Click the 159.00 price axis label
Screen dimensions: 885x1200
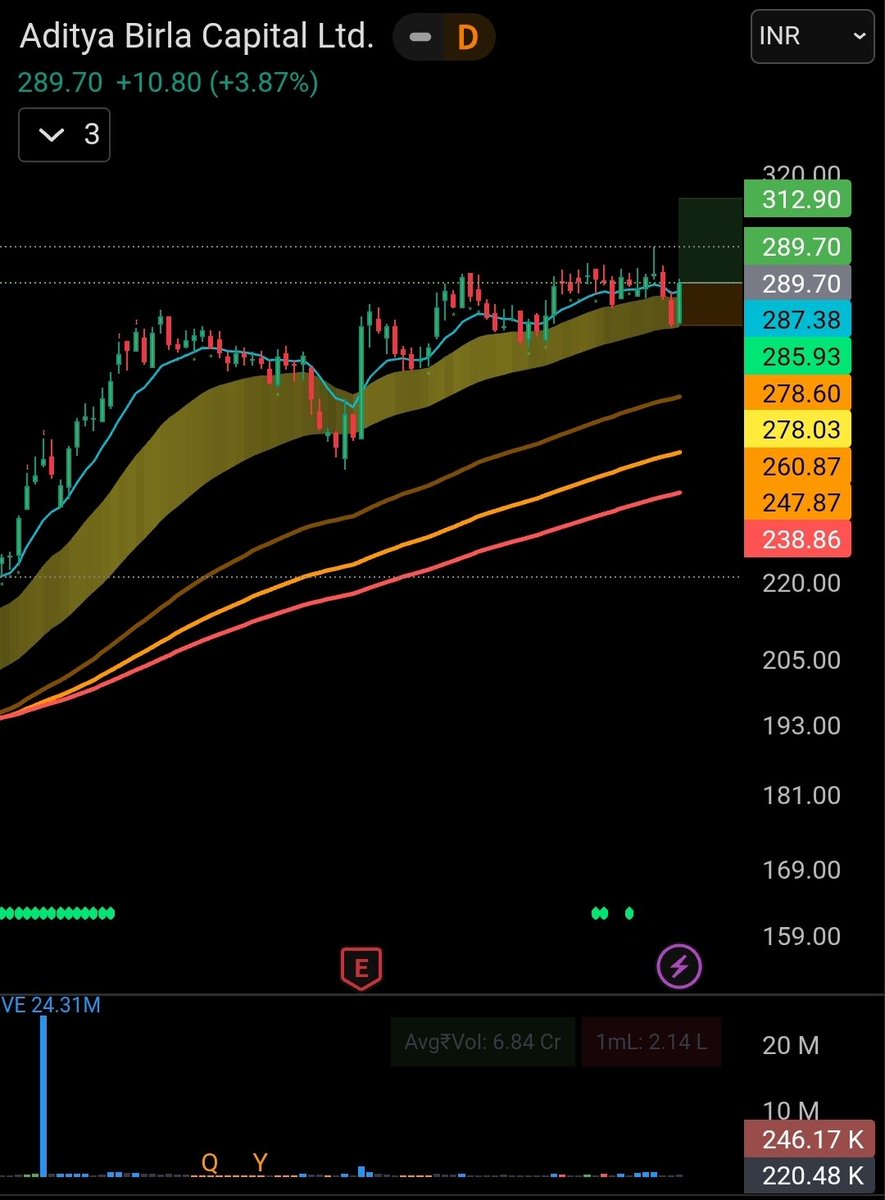tap(801, 937)
